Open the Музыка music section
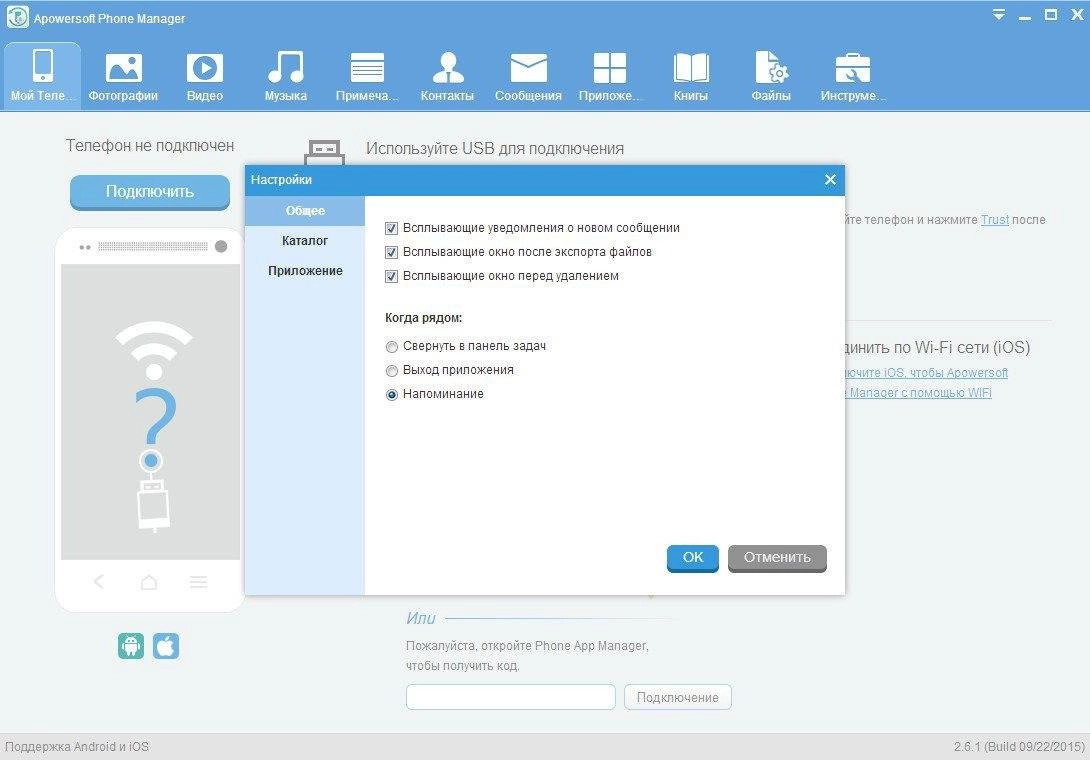1090x760 pixels. pos(285,75)
